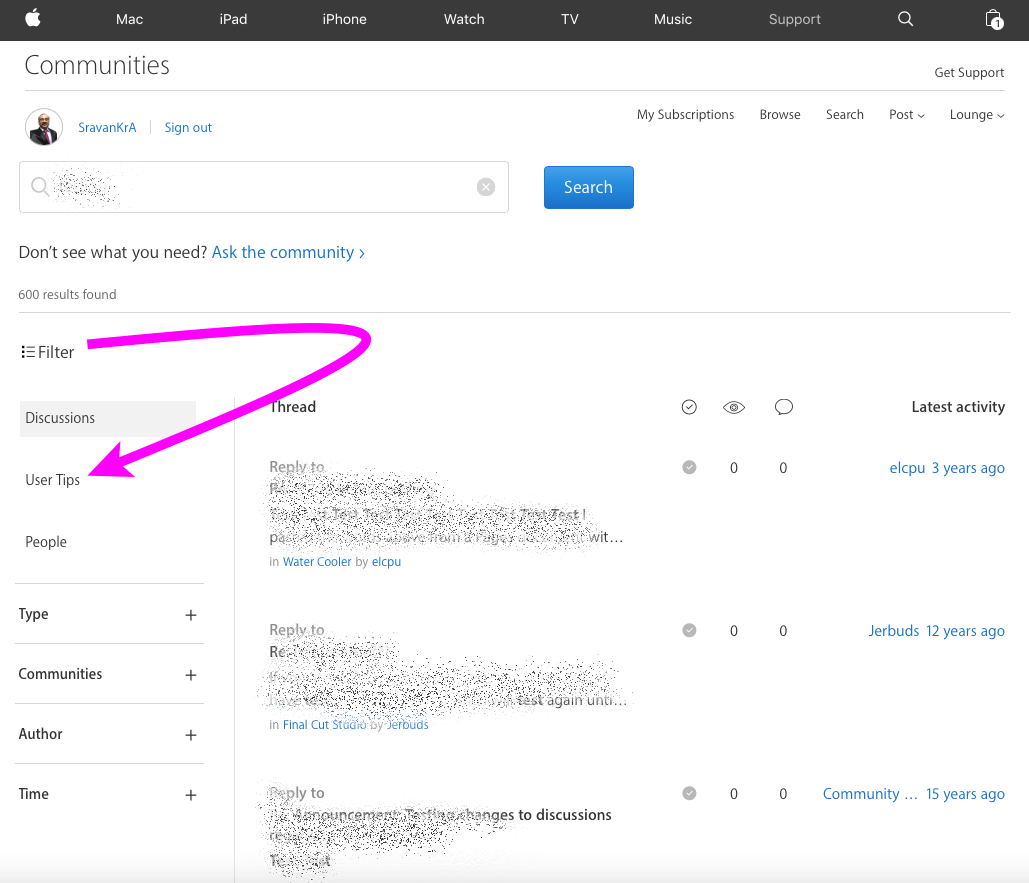The image size is (1029, 883).
Task: Click Ask the community link
Action: tap(288, 253)
